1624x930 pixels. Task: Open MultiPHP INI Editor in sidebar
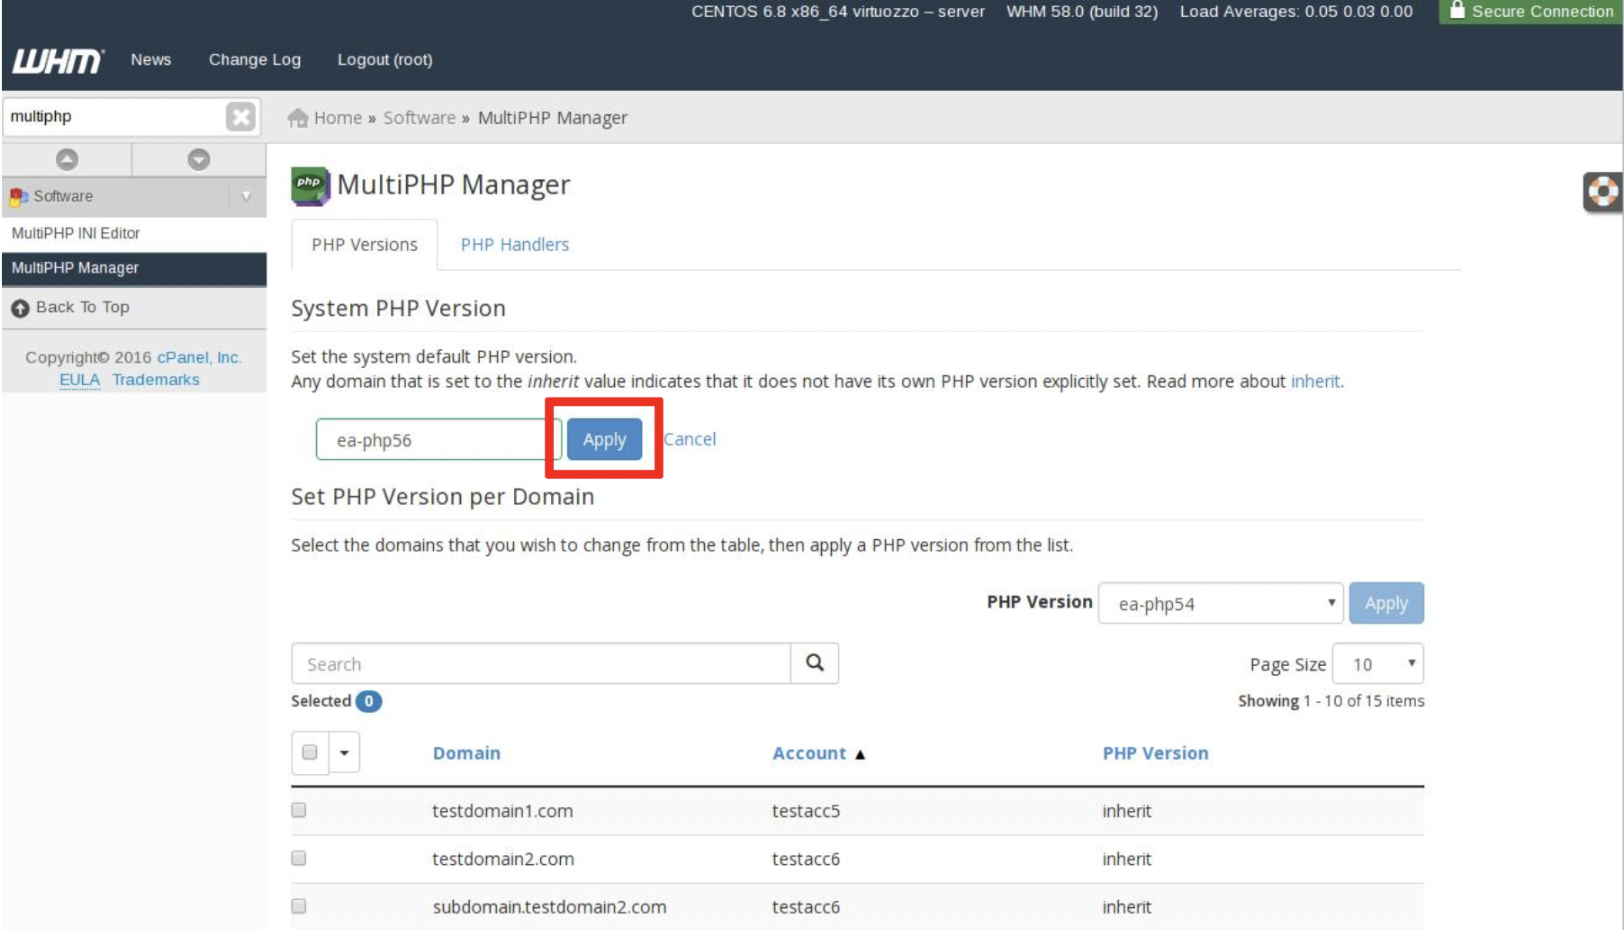point(76,233)
